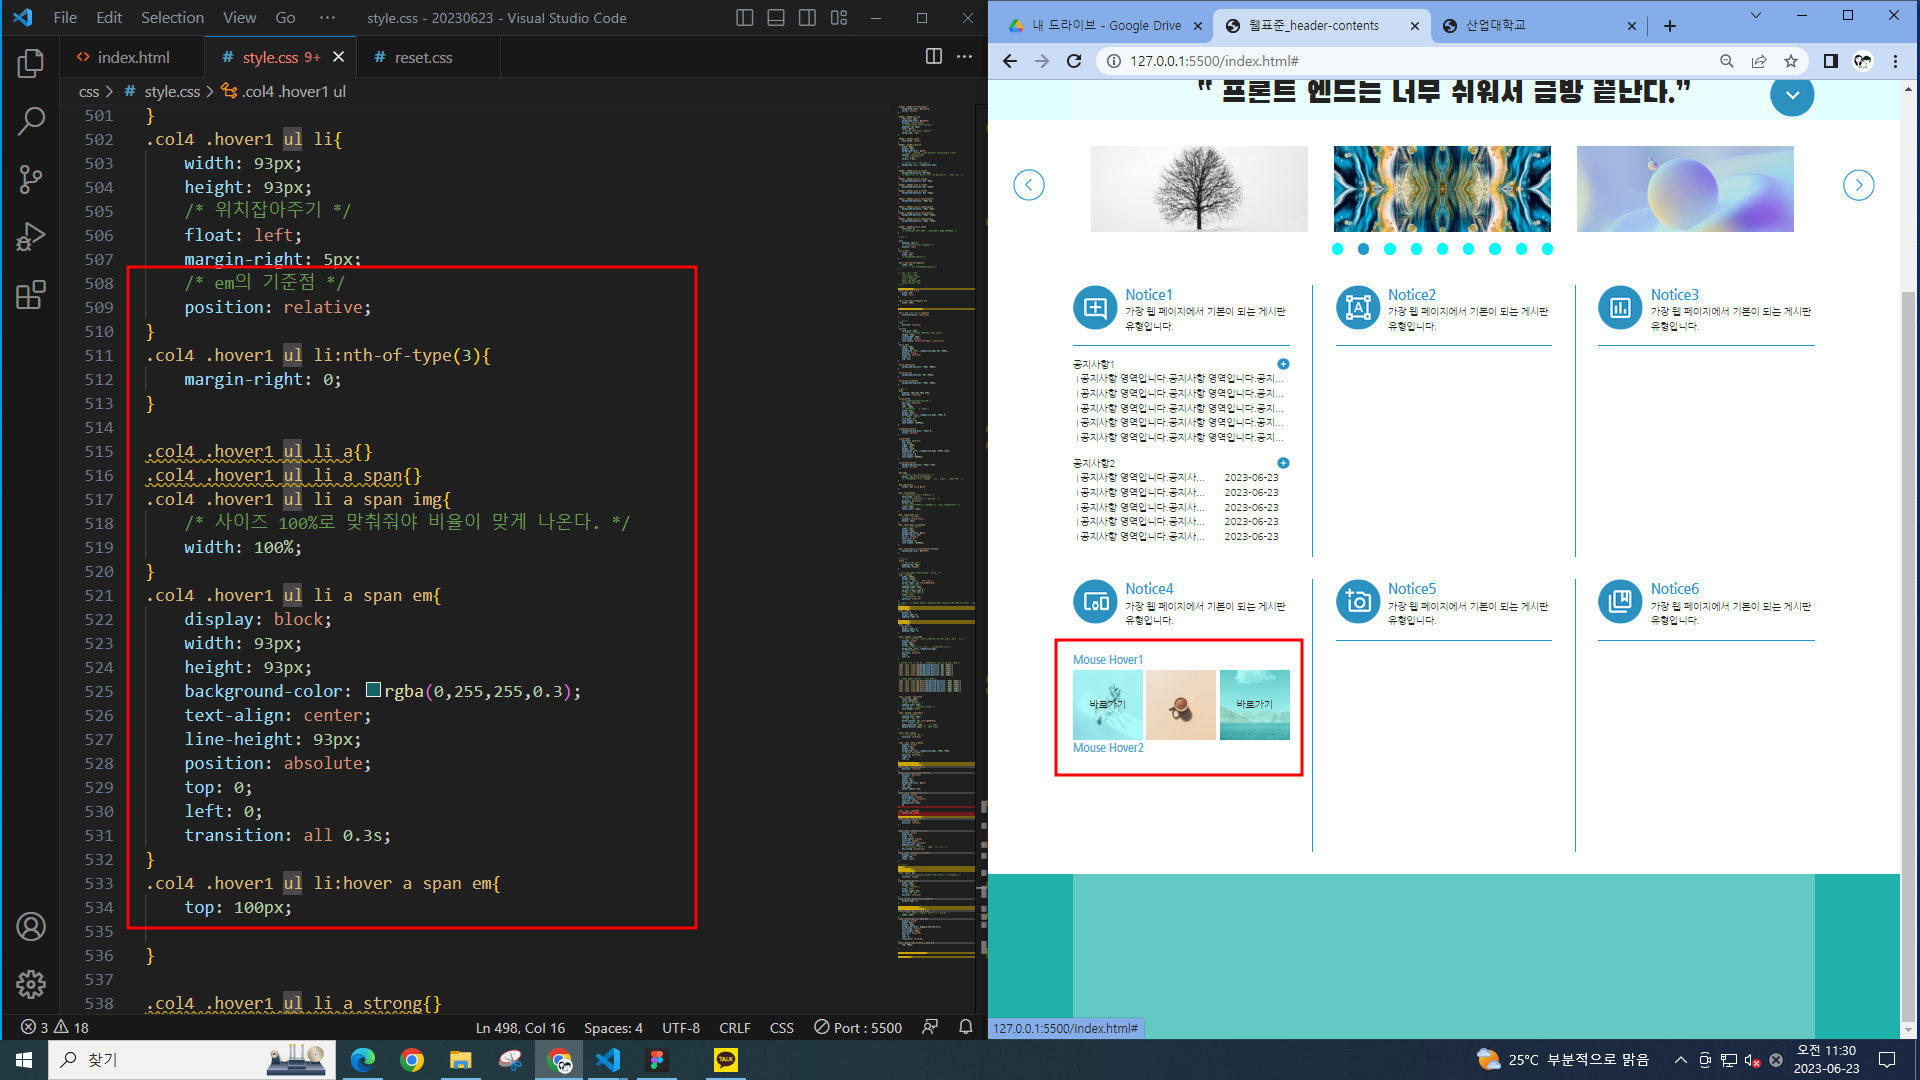The width and height of the screenshot is (1920, 1080).
Task: Open the Search view in activity bar
Action: tap(31, 122)
